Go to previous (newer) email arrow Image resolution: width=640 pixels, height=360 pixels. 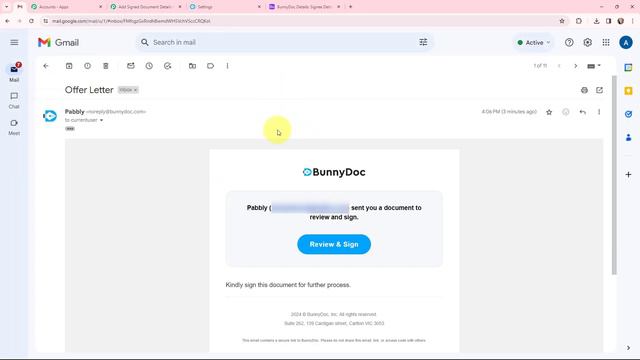559,66
